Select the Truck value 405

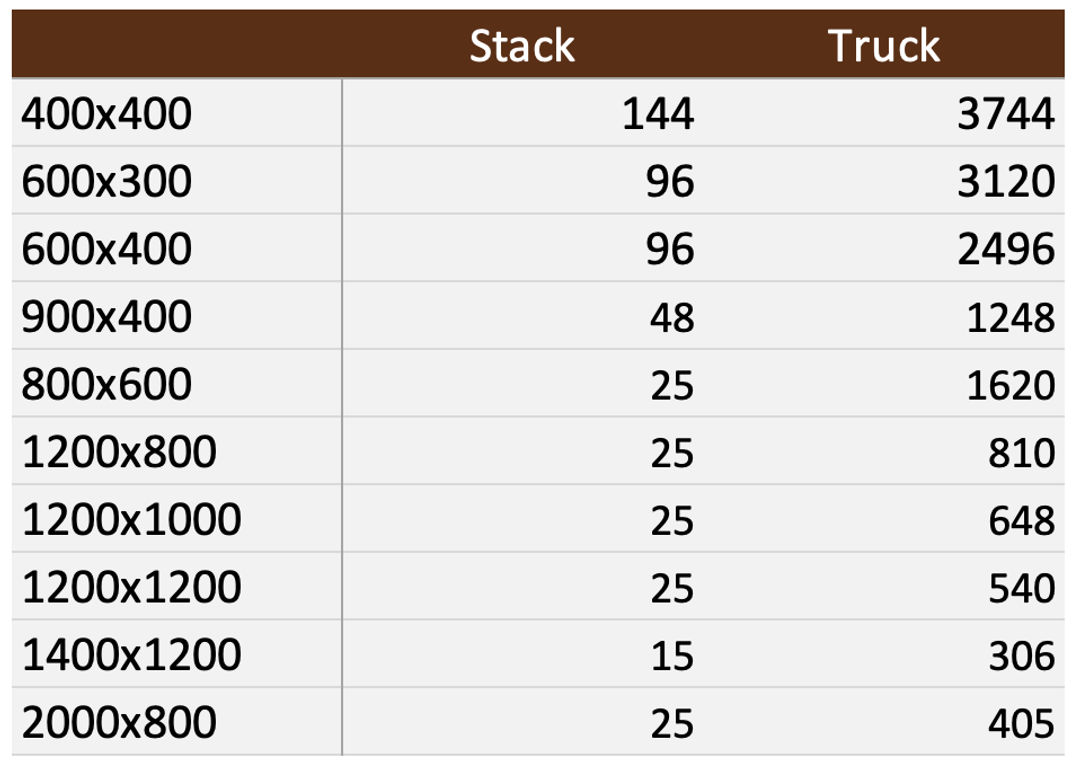(x=1021, y=723)
